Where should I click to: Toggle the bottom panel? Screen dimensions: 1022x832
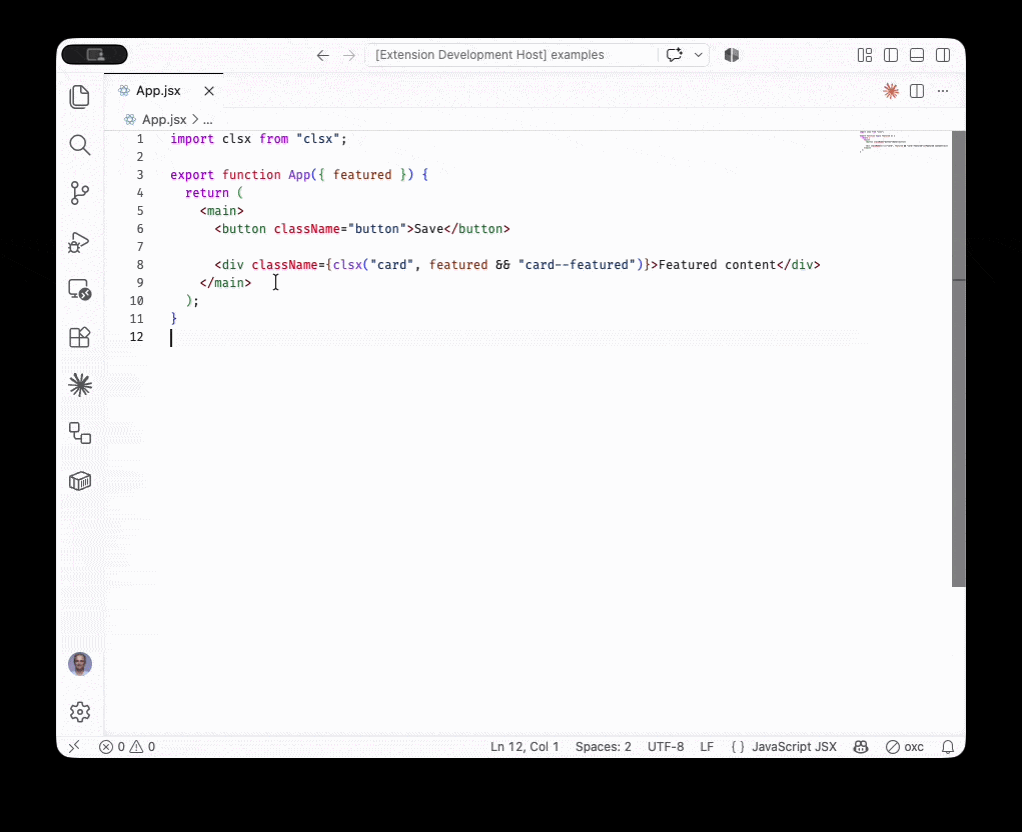tap(917, 55)
